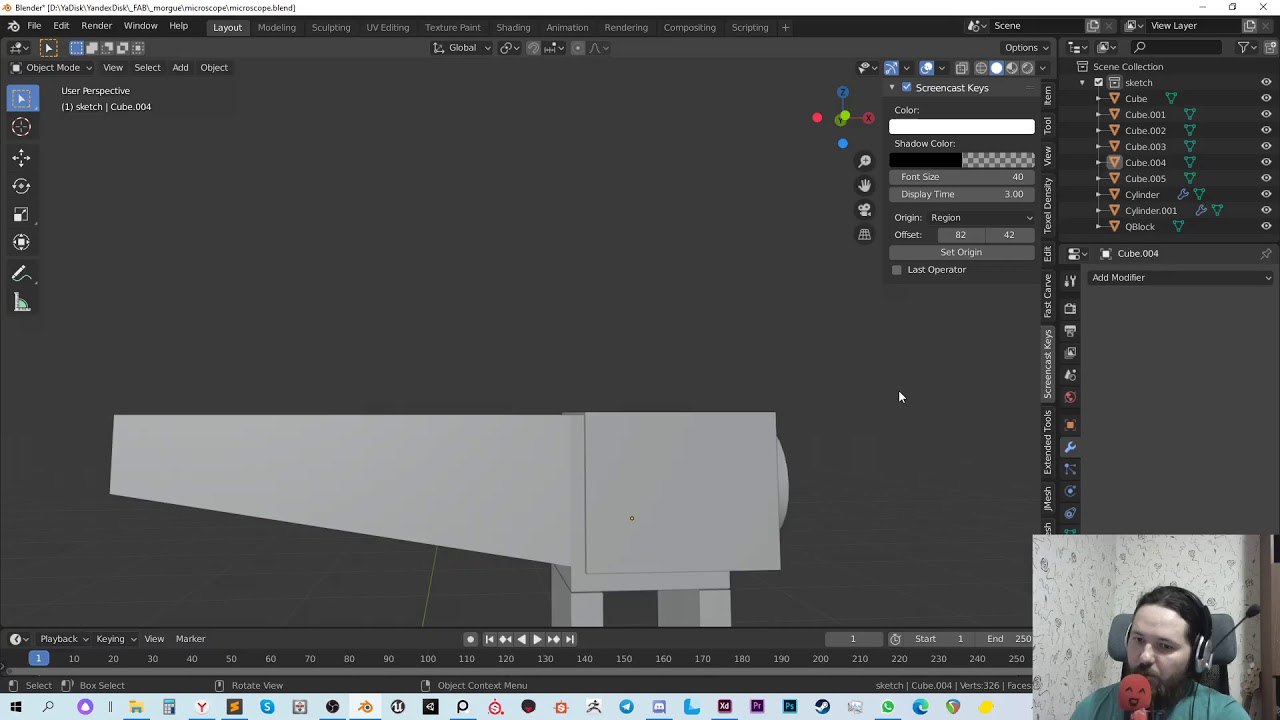Open Blender from the Windows taskbar
This screenshot has width=1280, height=720.
click(365, 707)
